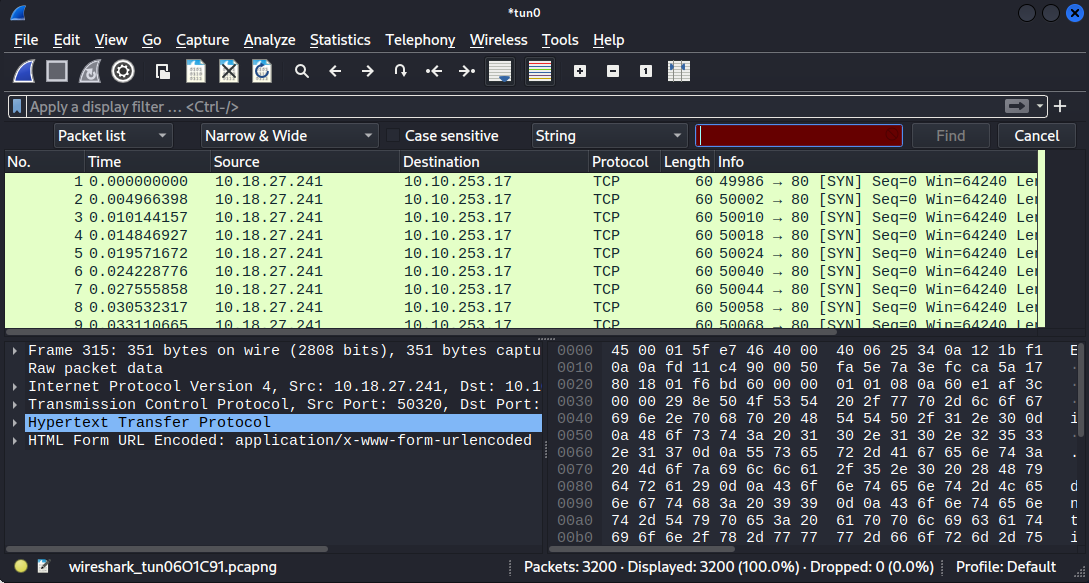1089x583 pixels.
Task: Zoom in packet text
Action: tap(580, 71)
